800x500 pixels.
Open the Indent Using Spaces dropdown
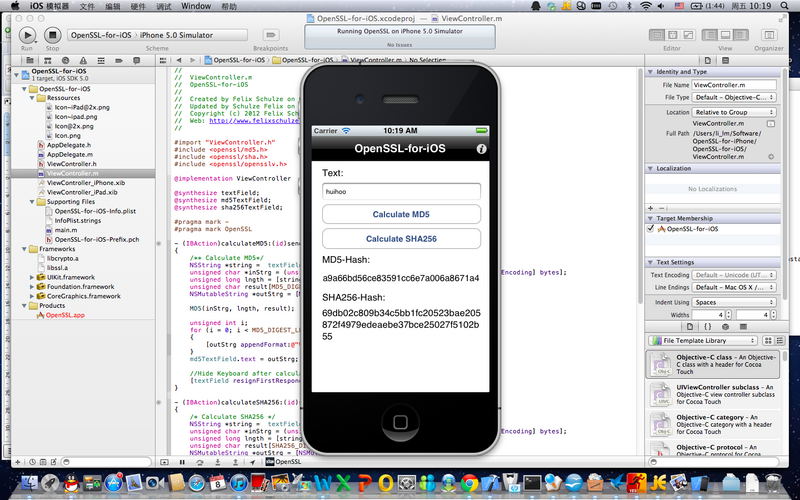click(x=734, y=303)
